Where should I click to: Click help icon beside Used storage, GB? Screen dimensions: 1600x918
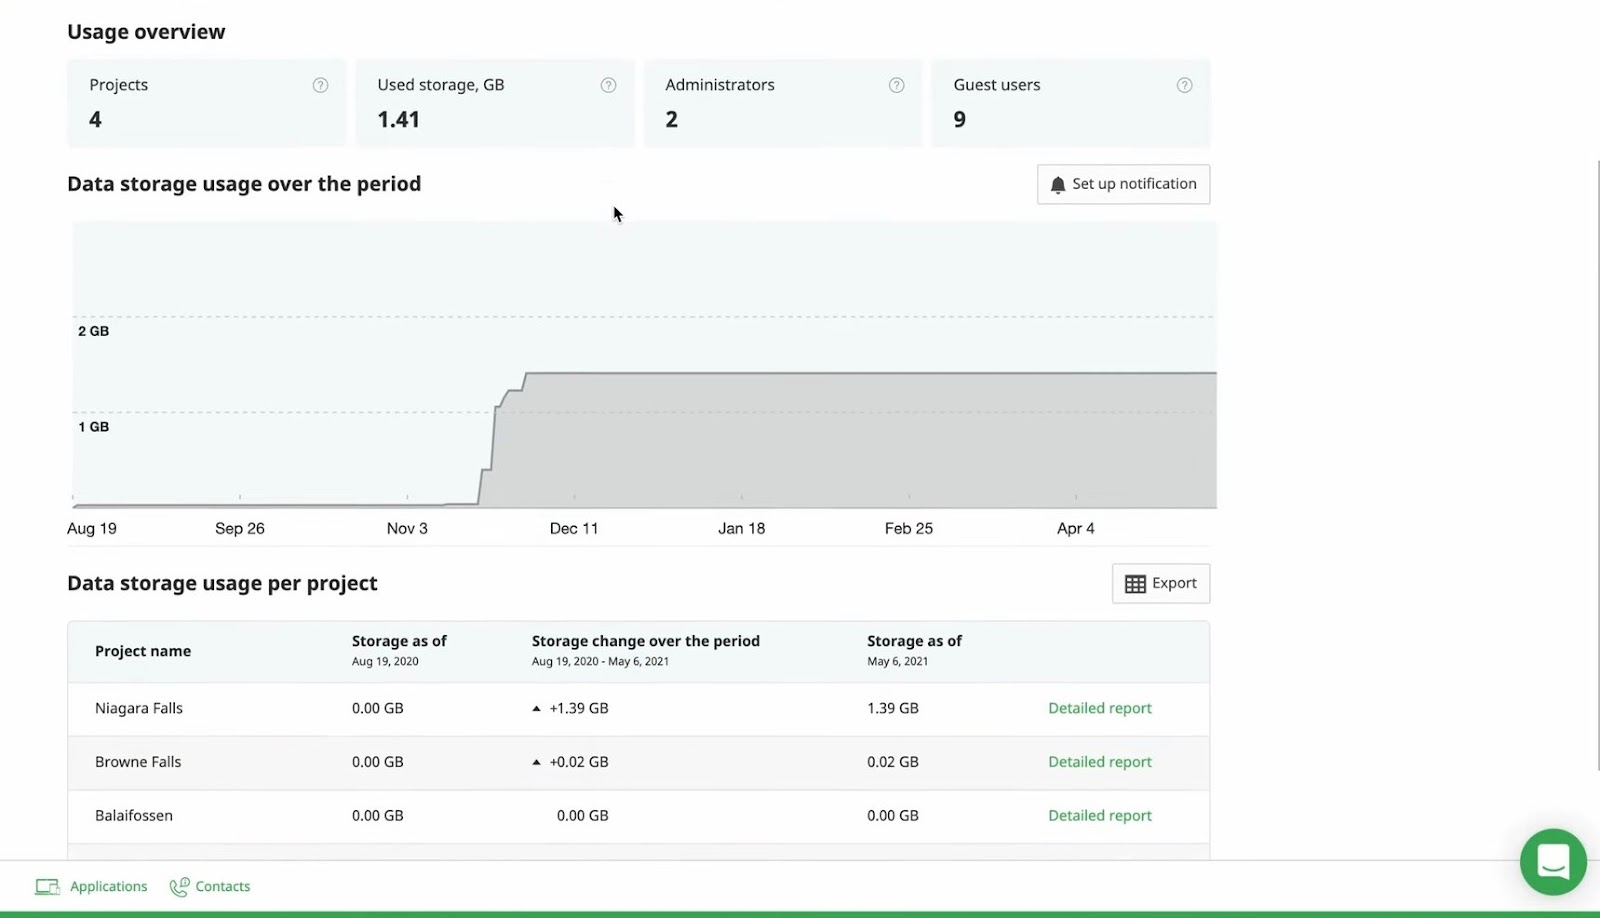click(608, 86)
